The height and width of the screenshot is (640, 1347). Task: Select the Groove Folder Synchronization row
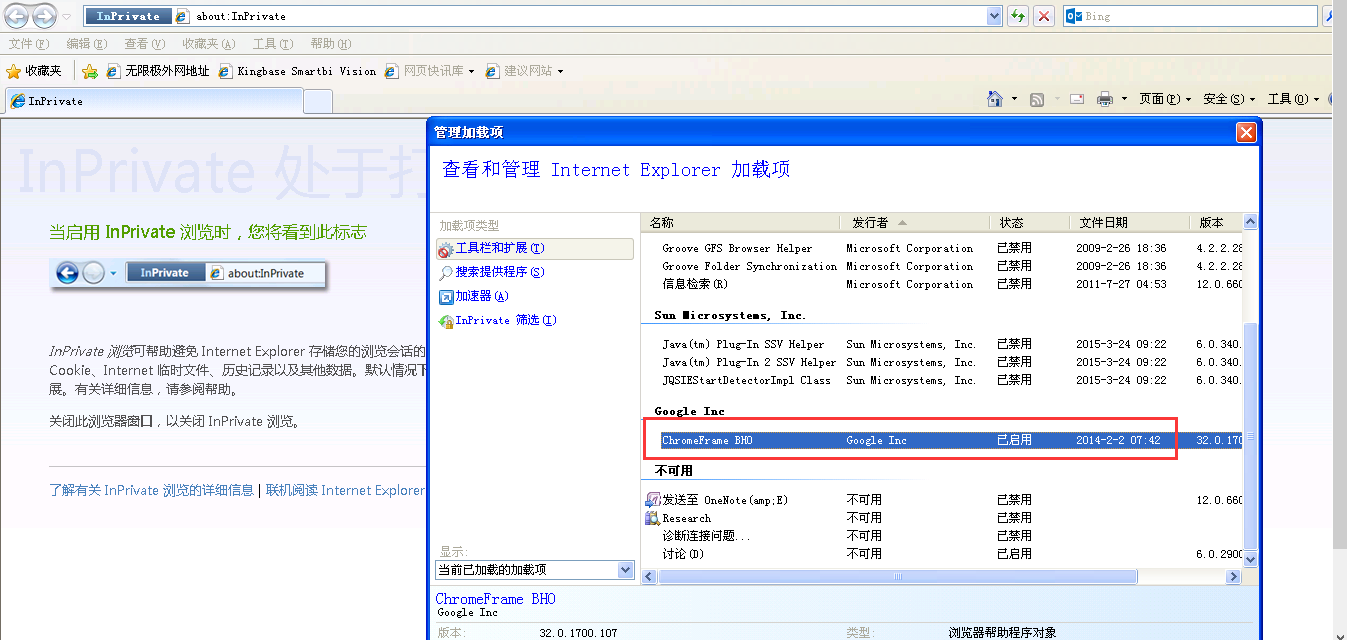click(x=943, y=266)
